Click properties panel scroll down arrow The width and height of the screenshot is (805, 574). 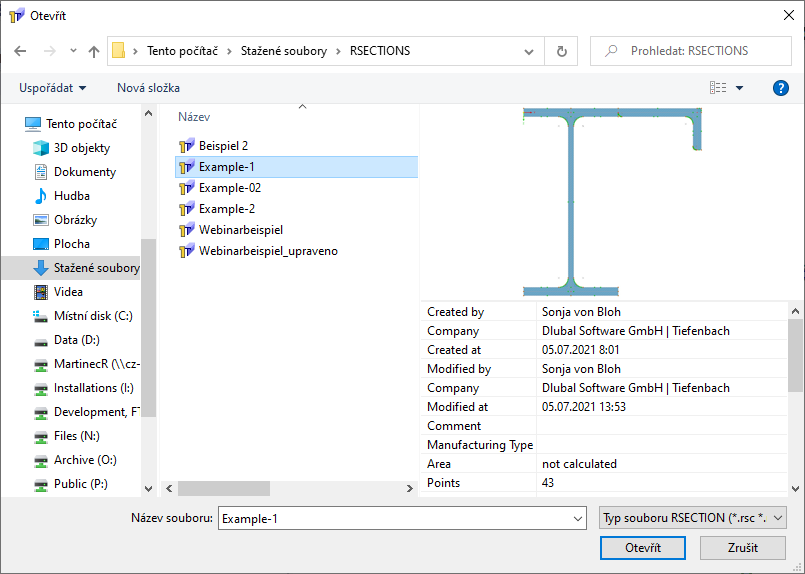[795, 489]
